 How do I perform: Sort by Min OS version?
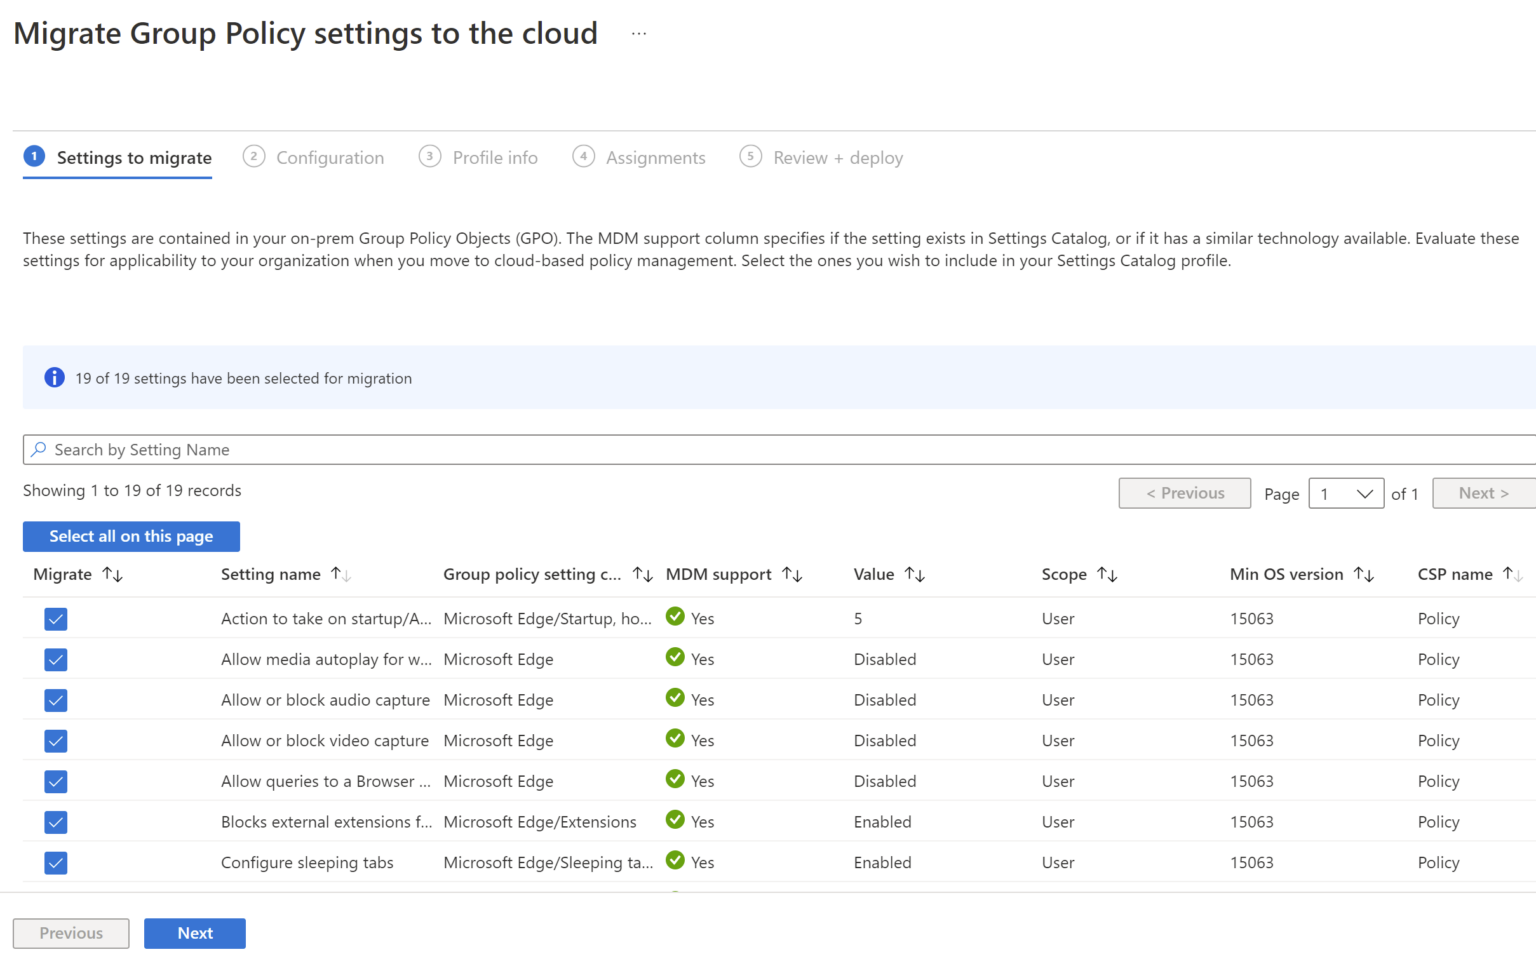pyautogui.click(x=1365, y=574)
